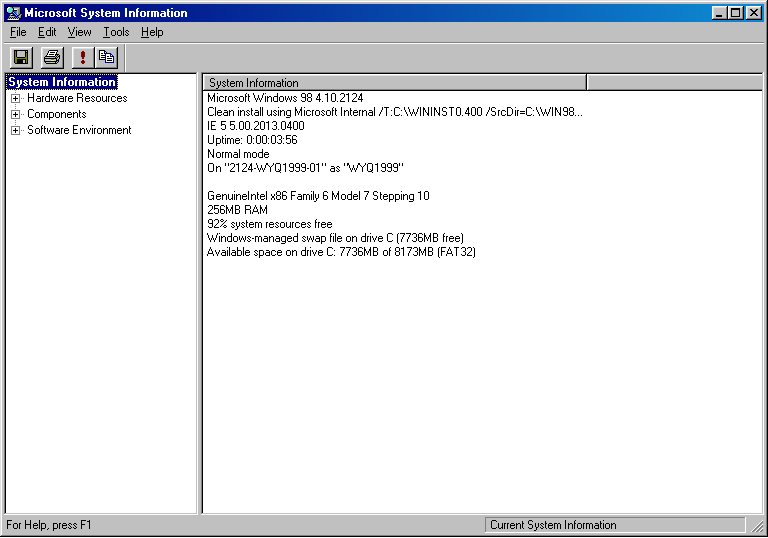Click the resize grip in status bar corner

pyautogui.click(x=757, y=526)
